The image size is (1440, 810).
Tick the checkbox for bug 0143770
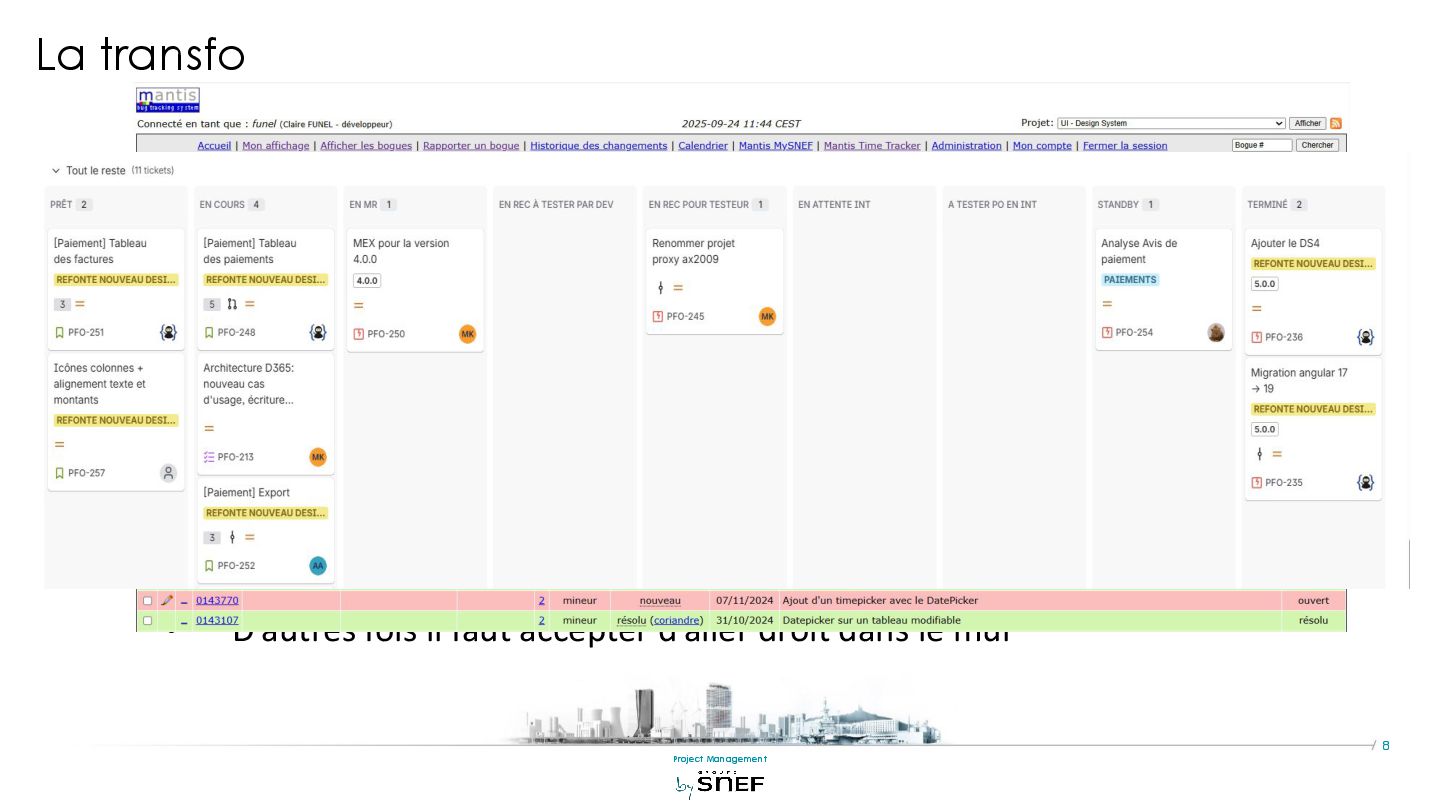(147, 601)
